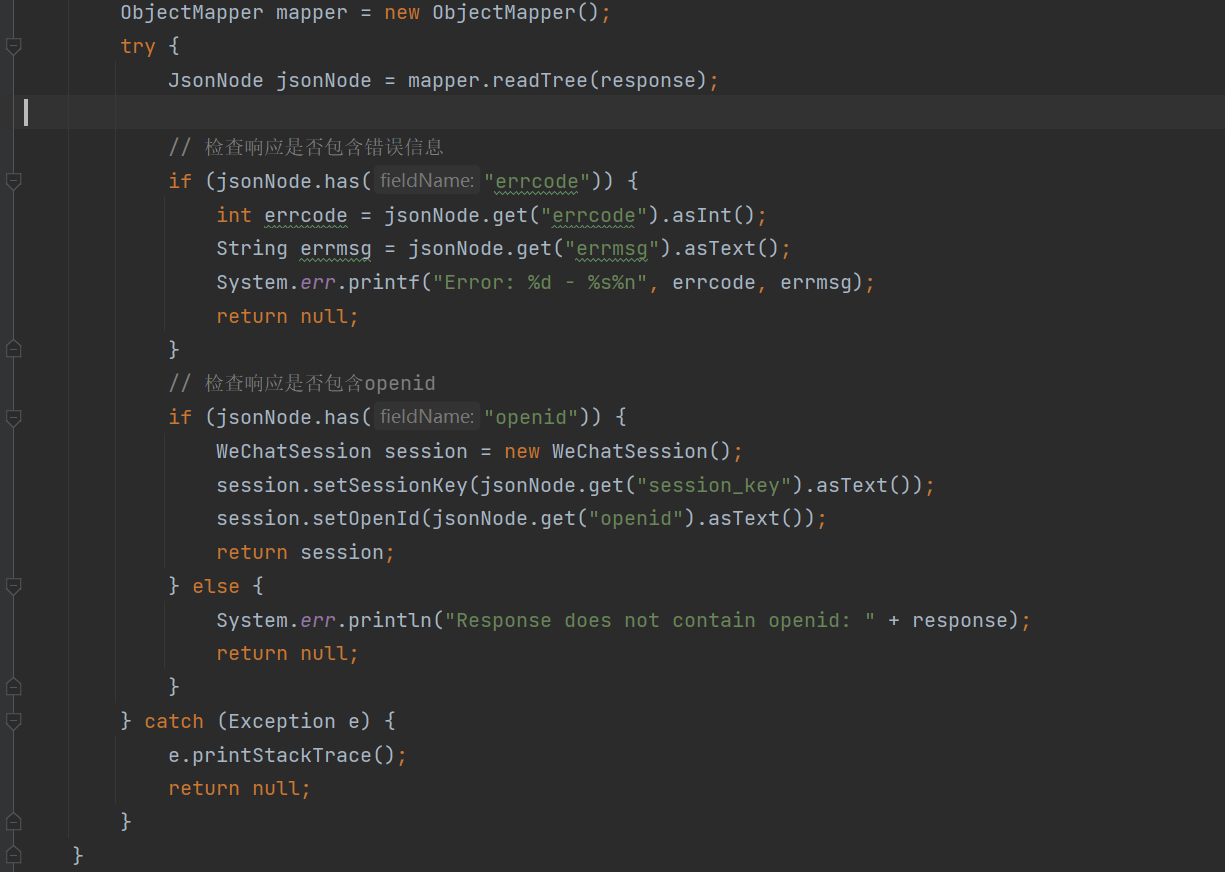1225x872 pixels.
Task: Place cursor on the try keyword
Action: pyautogui.click(x=138, y=46)
